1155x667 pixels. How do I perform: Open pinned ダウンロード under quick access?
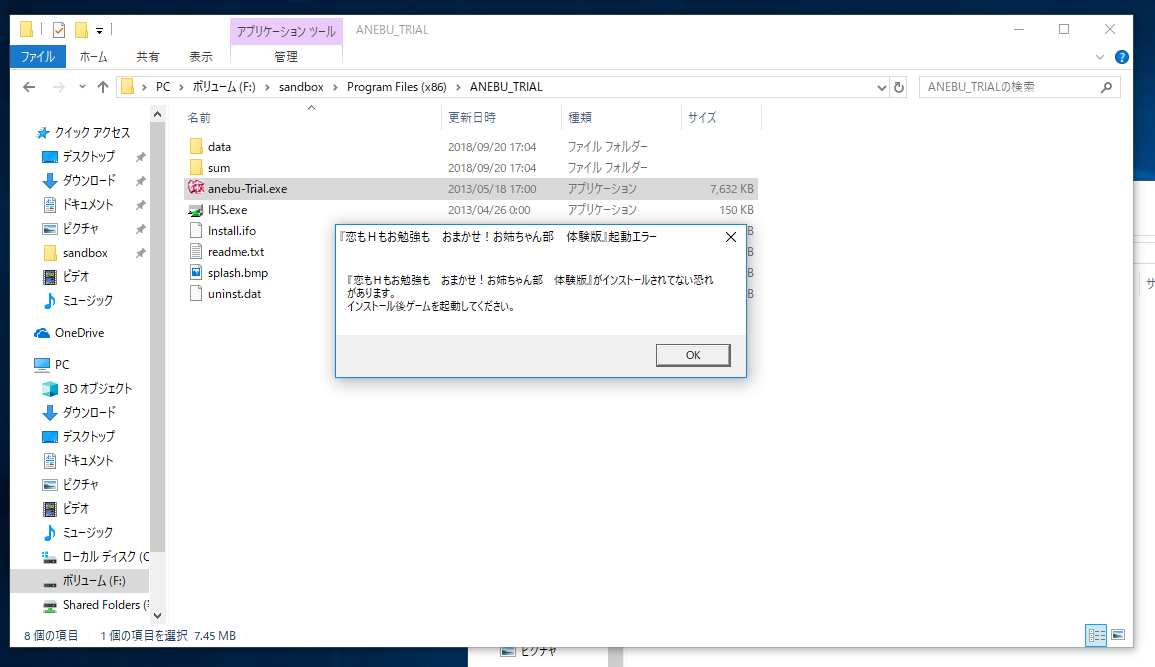click(88, 180)
